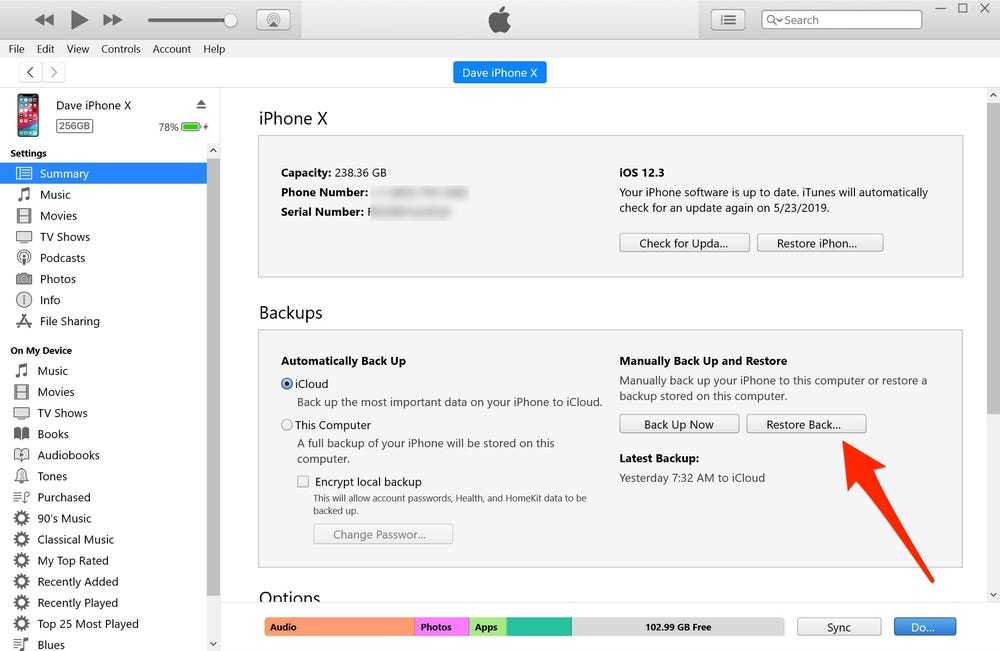Screen dimensions: 1000x651
Task: Click the fast forward next track icon
Action: (113, 20)
